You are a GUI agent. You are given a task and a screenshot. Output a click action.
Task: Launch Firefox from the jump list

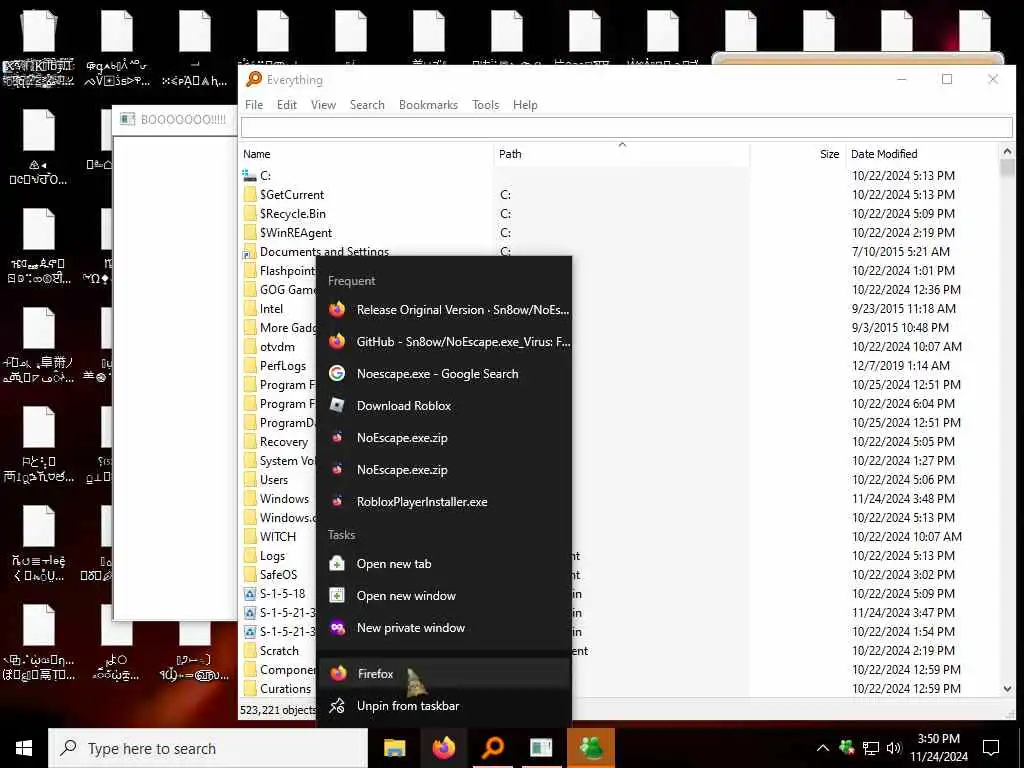pos(444,673)
